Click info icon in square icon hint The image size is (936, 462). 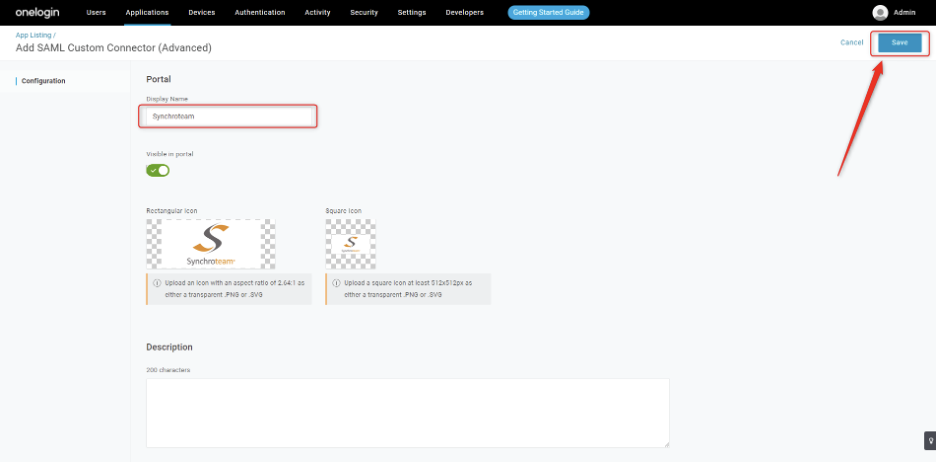tap(336, 283)
